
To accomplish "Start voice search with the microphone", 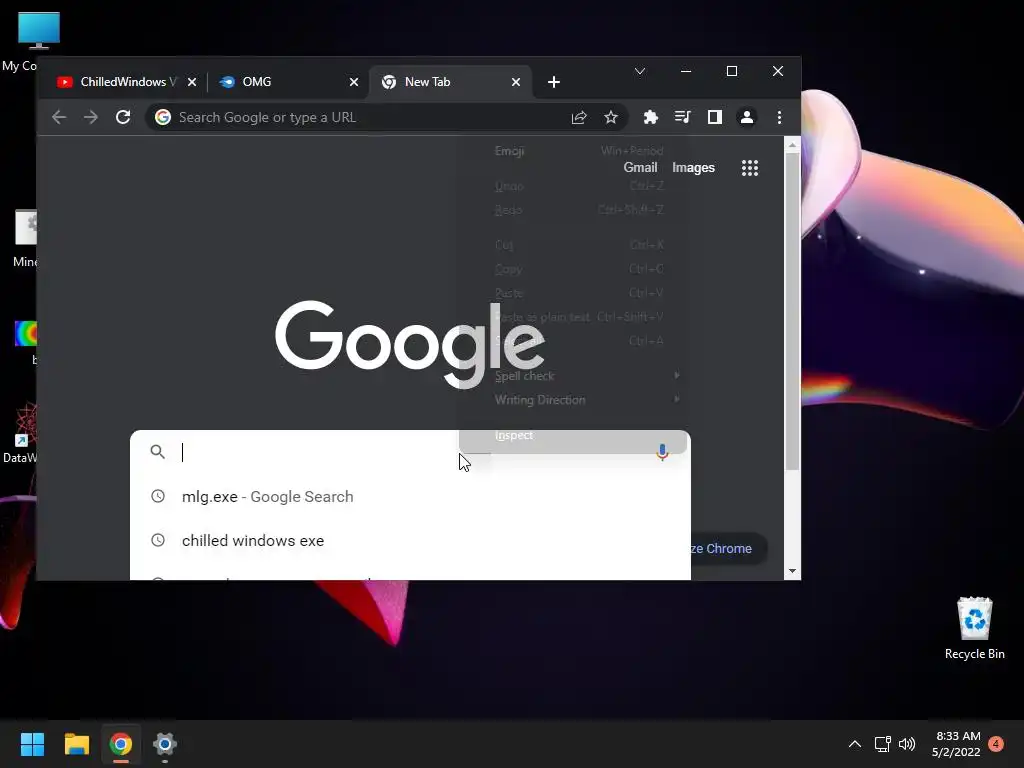I will tap(662, 452).
